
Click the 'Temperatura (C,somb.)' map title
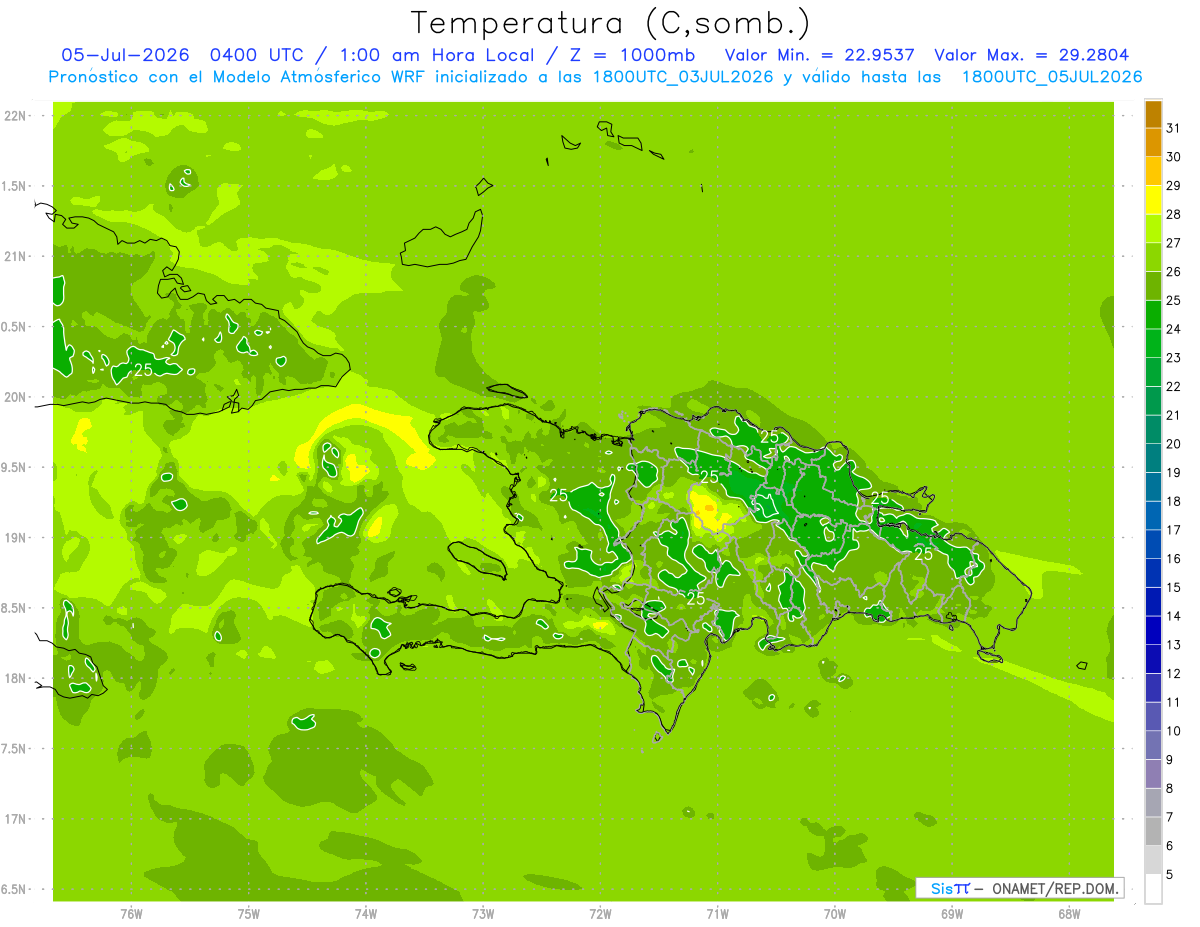(611, 23)
